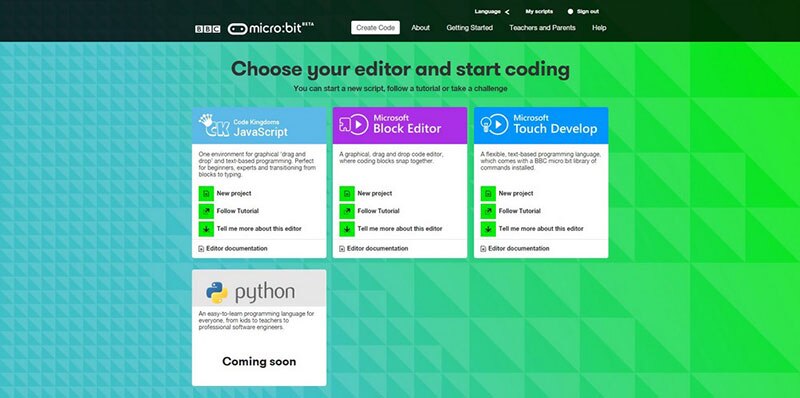Image resolution: width=800 pixels, height=398 pixels.
Task: Click the Code Kingdoms JavaScript card header
Action: (x=259, y=126)
